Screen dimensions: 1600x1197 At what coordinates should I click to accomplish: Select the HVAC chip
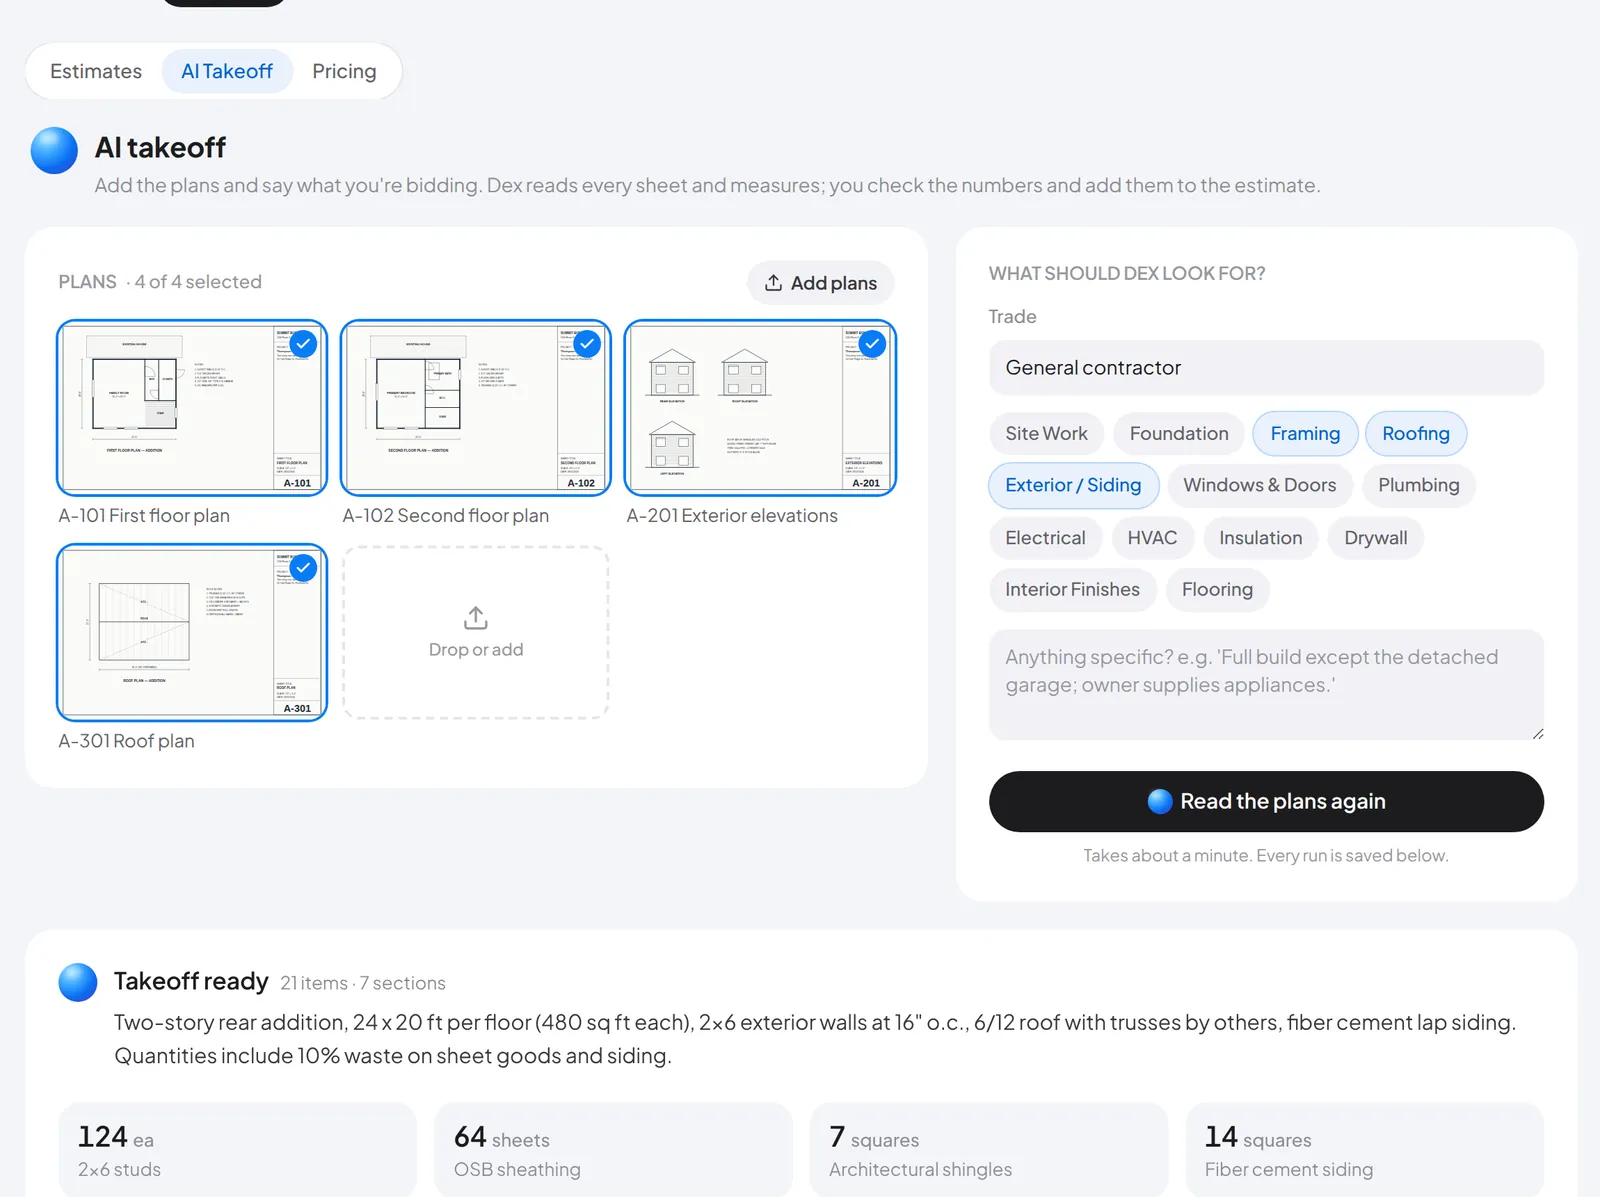1152,538
